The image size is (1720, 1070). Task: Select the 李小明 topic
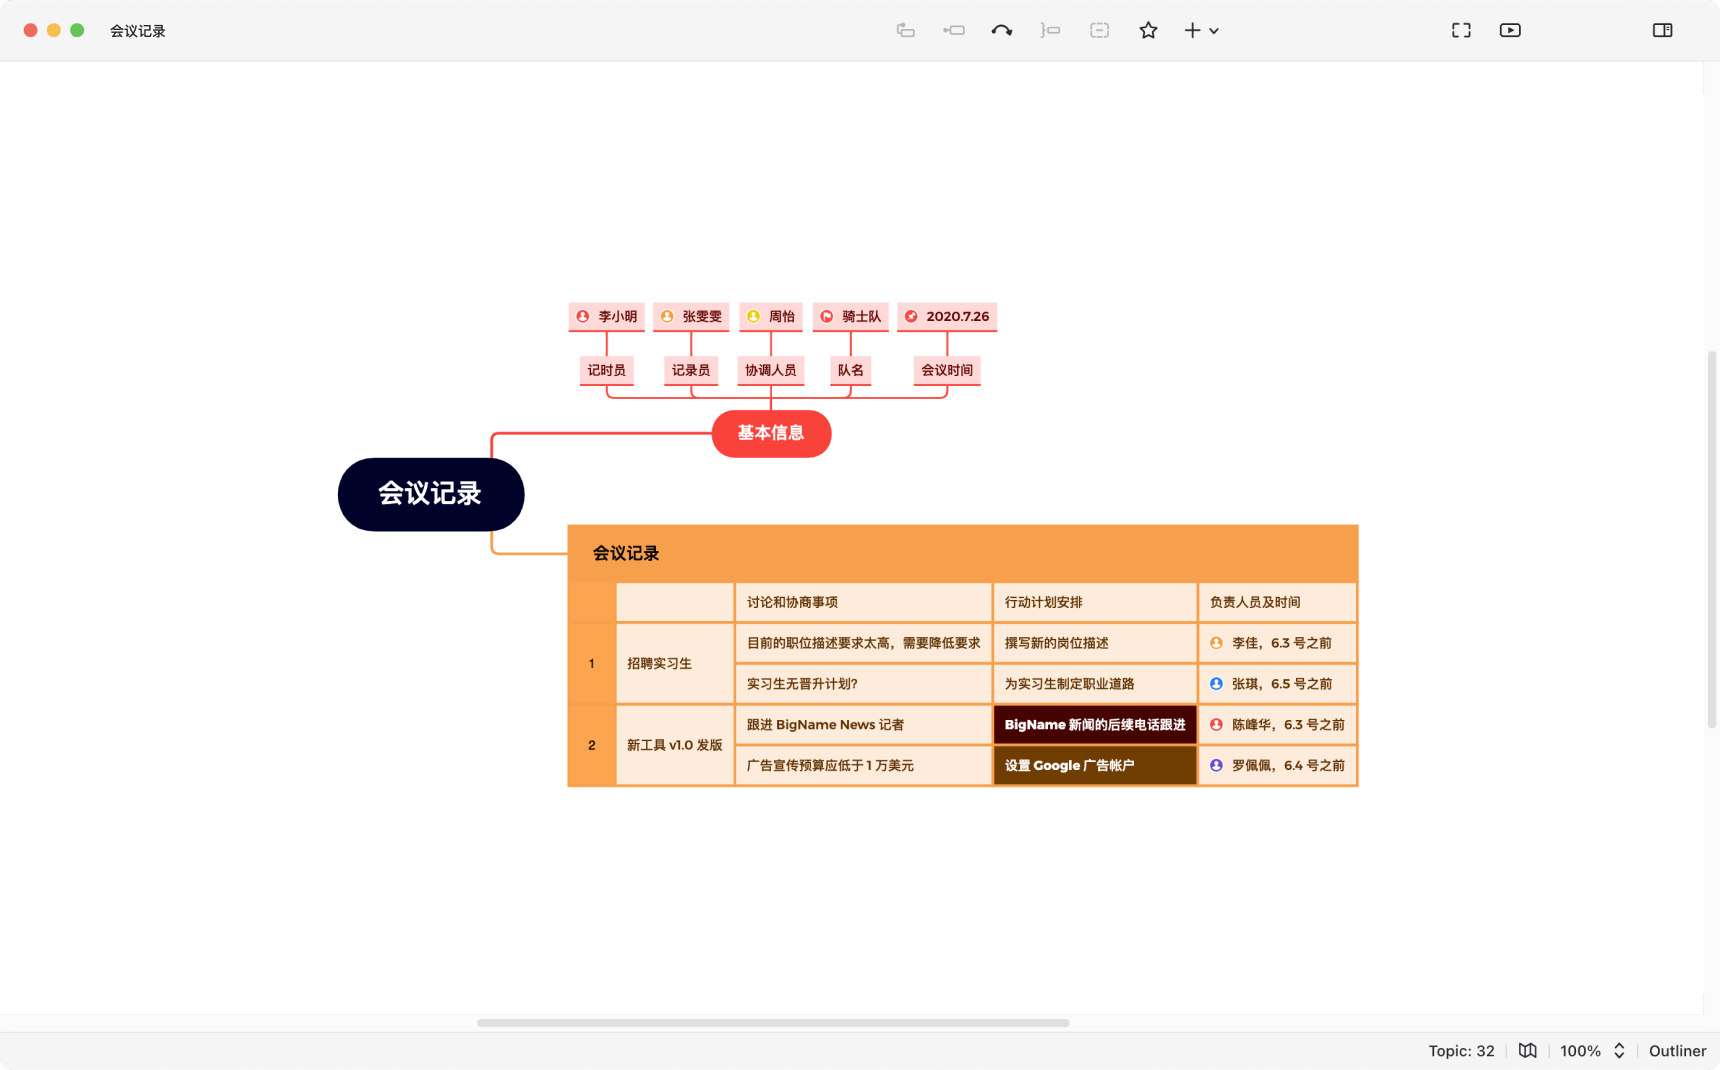(607, 316)
